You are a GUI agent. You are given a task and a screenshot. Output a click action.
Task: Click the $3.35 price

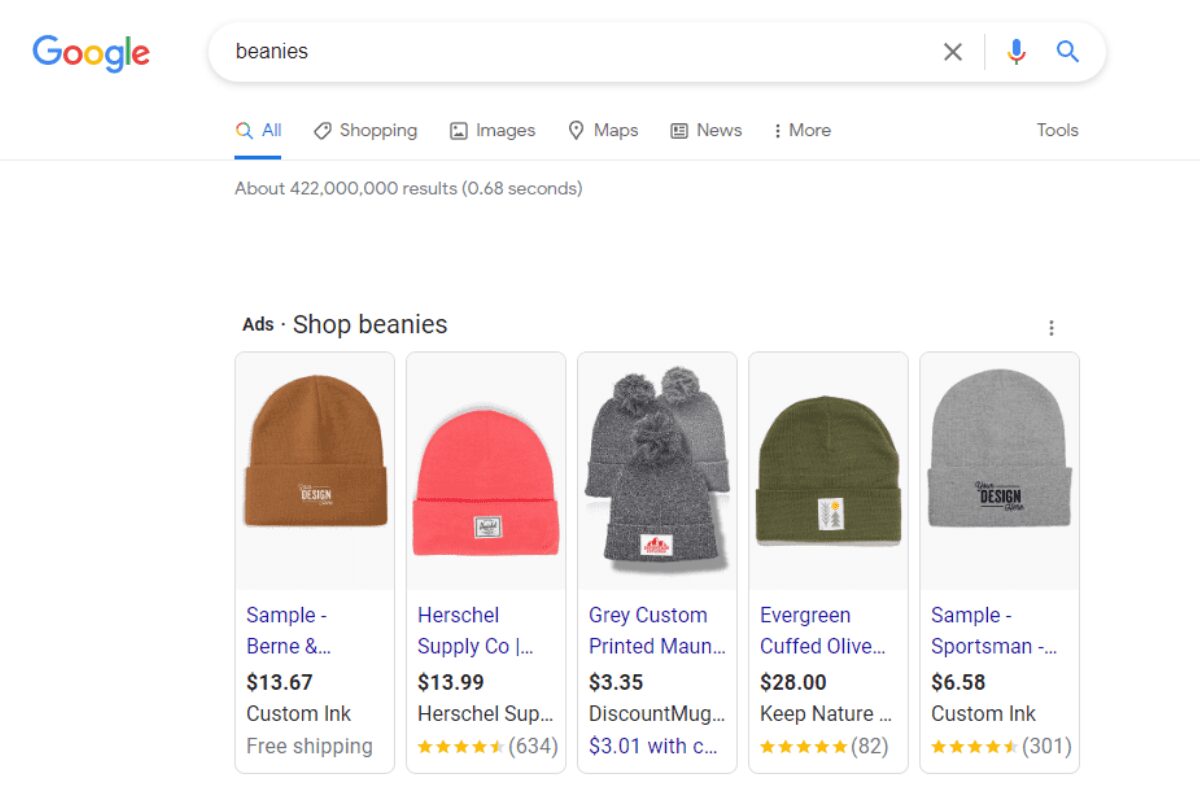pyautogui.click(x=616, y=683)
